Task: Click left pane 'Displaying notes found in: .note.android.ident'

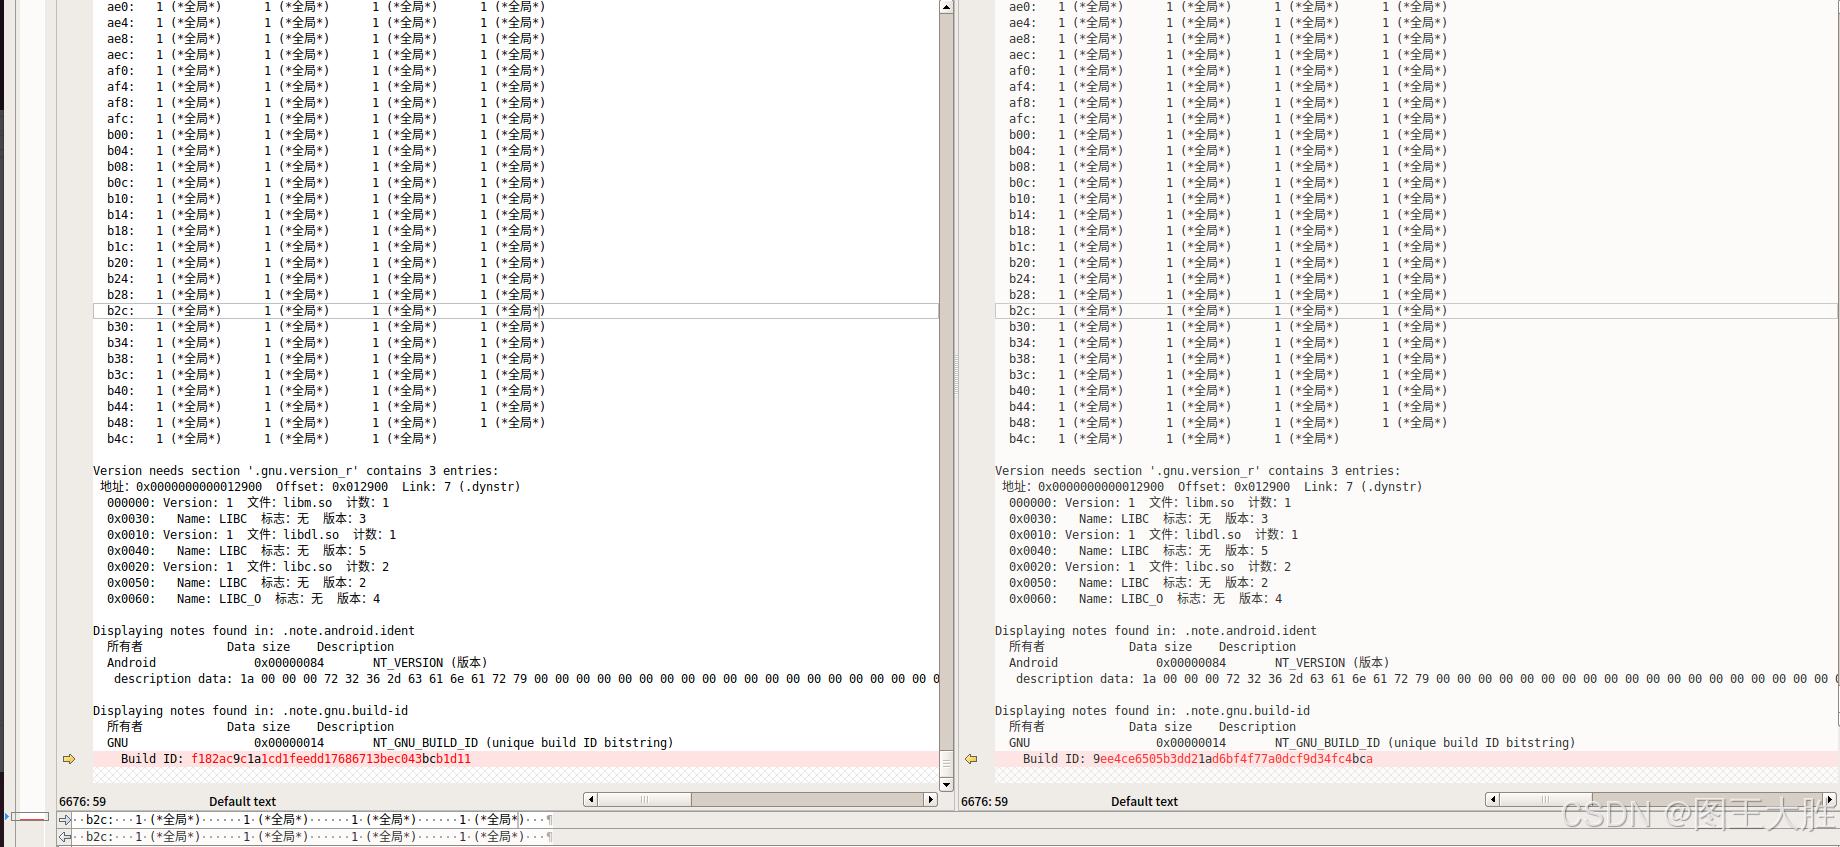Action: (x=253, y=631)
